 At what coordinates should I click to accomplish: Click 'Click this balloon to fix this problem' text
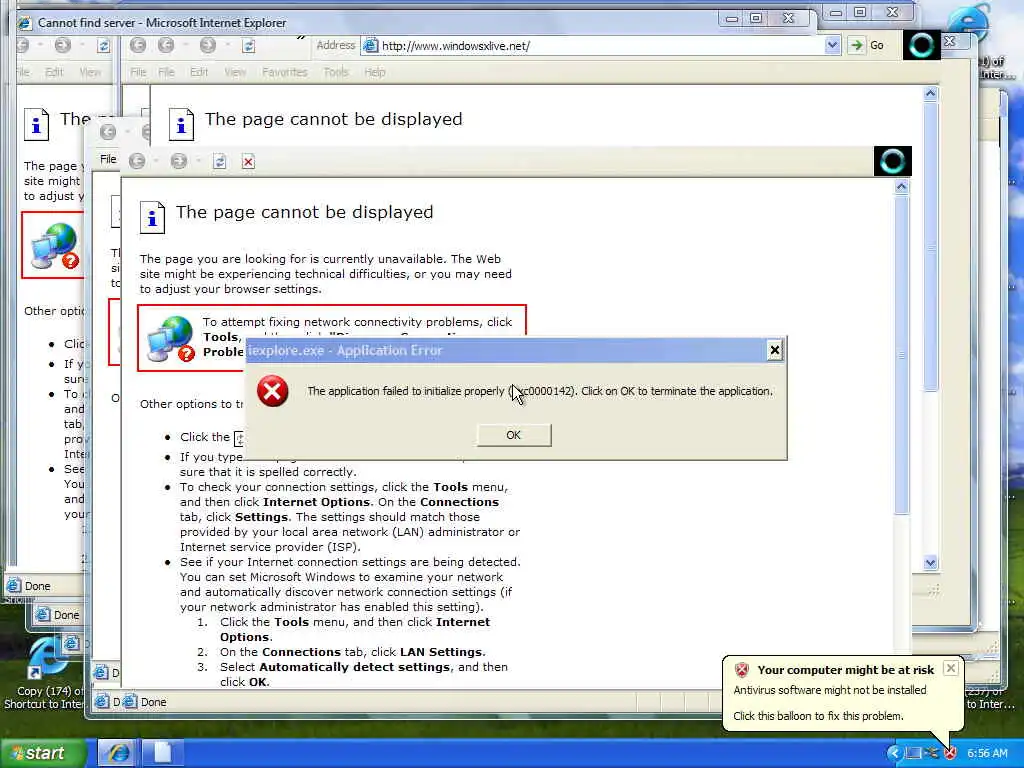(x=818, y=716)
